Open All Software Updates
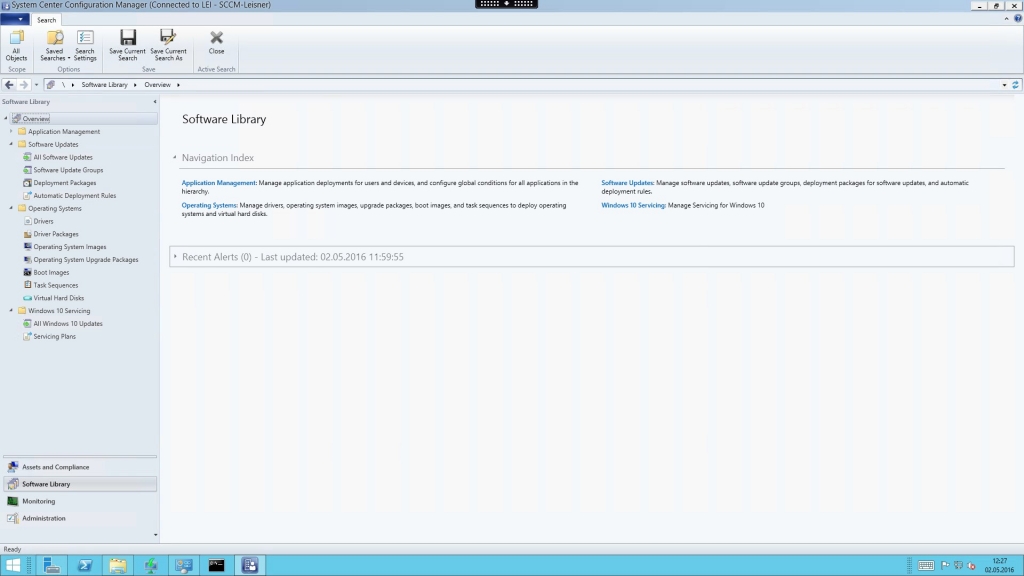The image size is (1024, 576). pyautogui.click(x=63, y=157)
